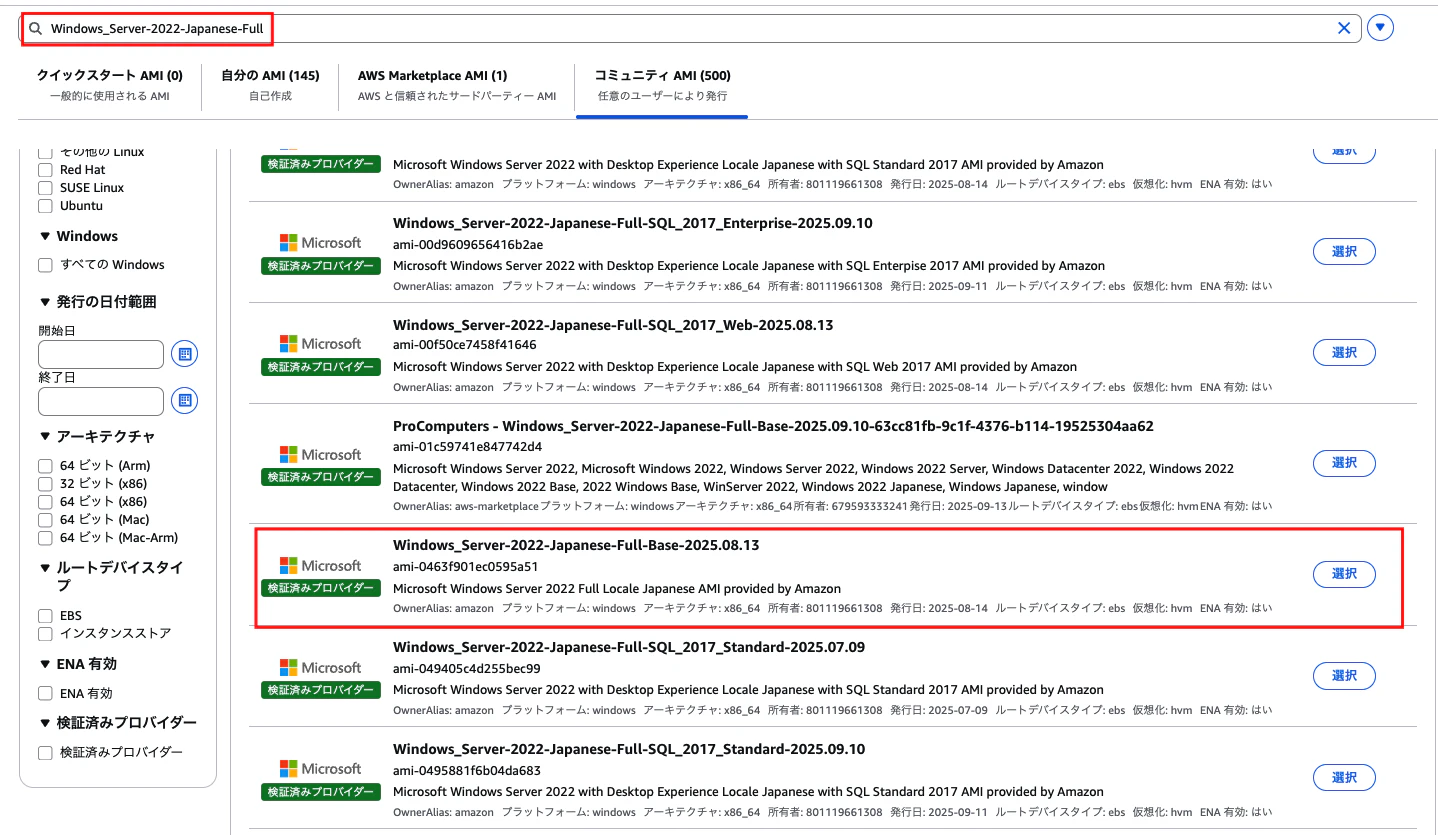Click the Microsoft logo on the SQL_2017_Web-2025.08.13 row
This screenshot has width=1438, height=835.
point(321,344)
